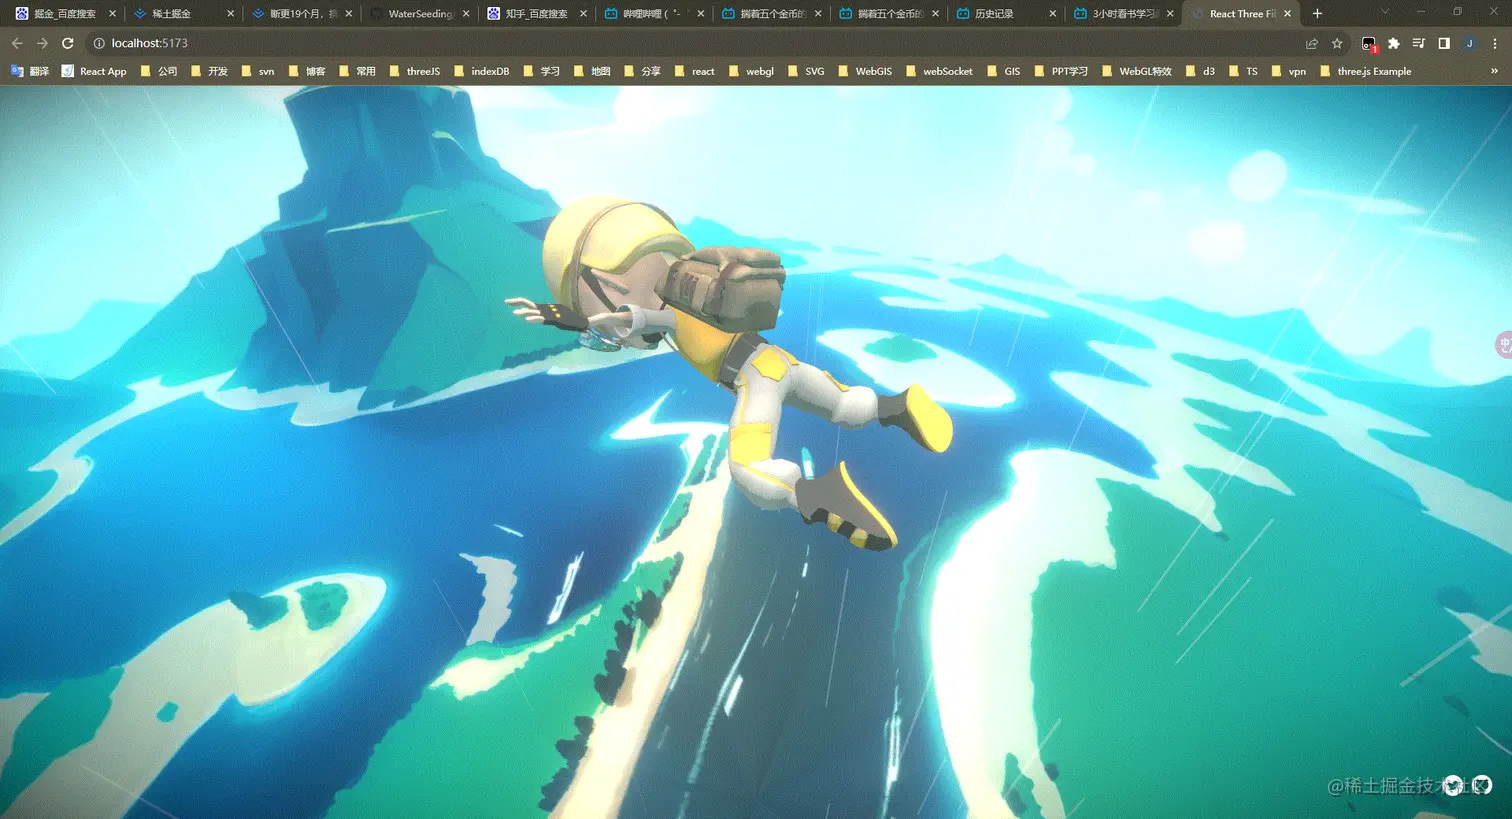
Task: Expand the SVG bookmark folder
Action: (806, 71)
